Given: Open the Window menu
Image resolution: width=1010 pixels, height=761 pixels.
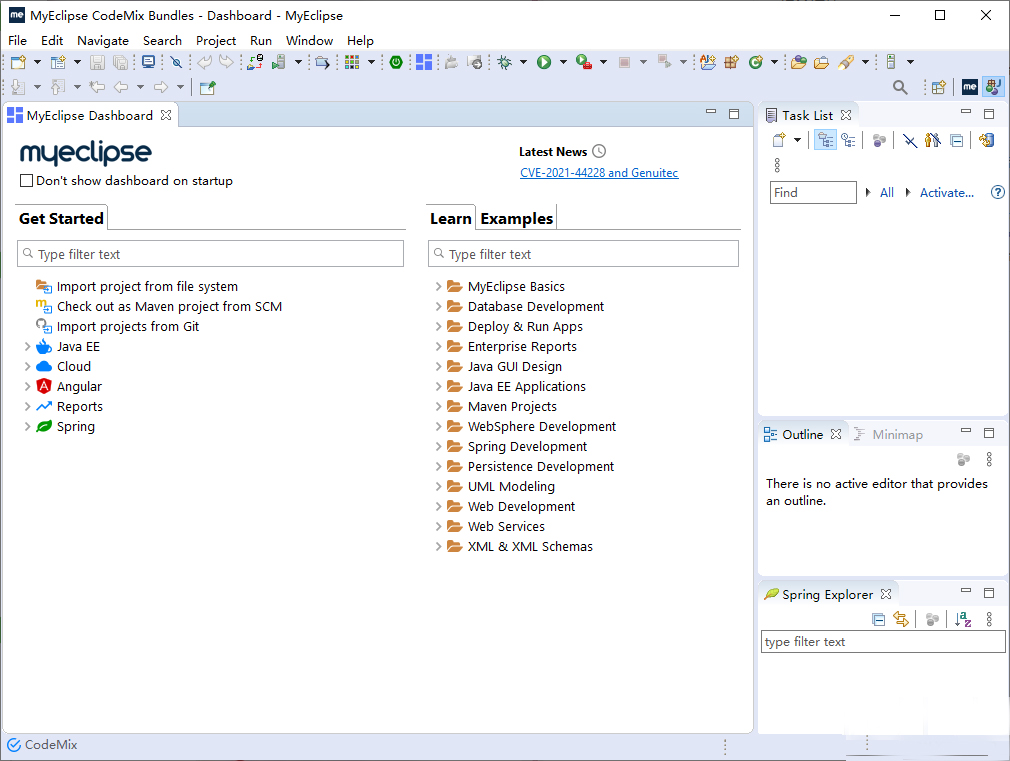Looking at the screenshot, I should pos(309,41).
